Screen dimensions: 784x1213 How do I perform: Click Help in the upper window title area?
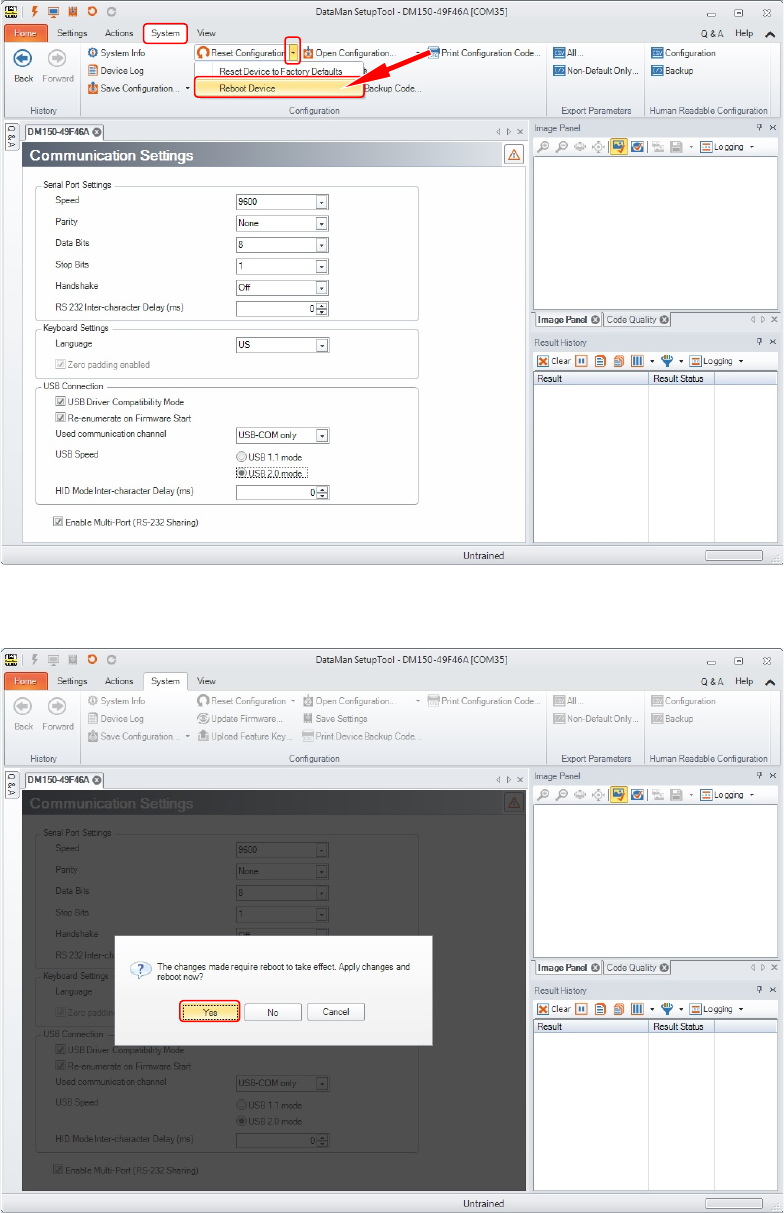click(x=744, y=33)
